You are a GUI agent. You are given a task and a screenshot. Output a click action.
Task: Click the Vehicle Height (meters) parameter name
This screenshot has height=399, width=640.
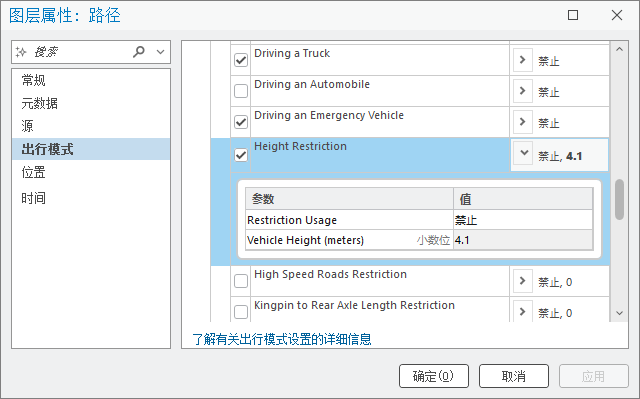305,240
